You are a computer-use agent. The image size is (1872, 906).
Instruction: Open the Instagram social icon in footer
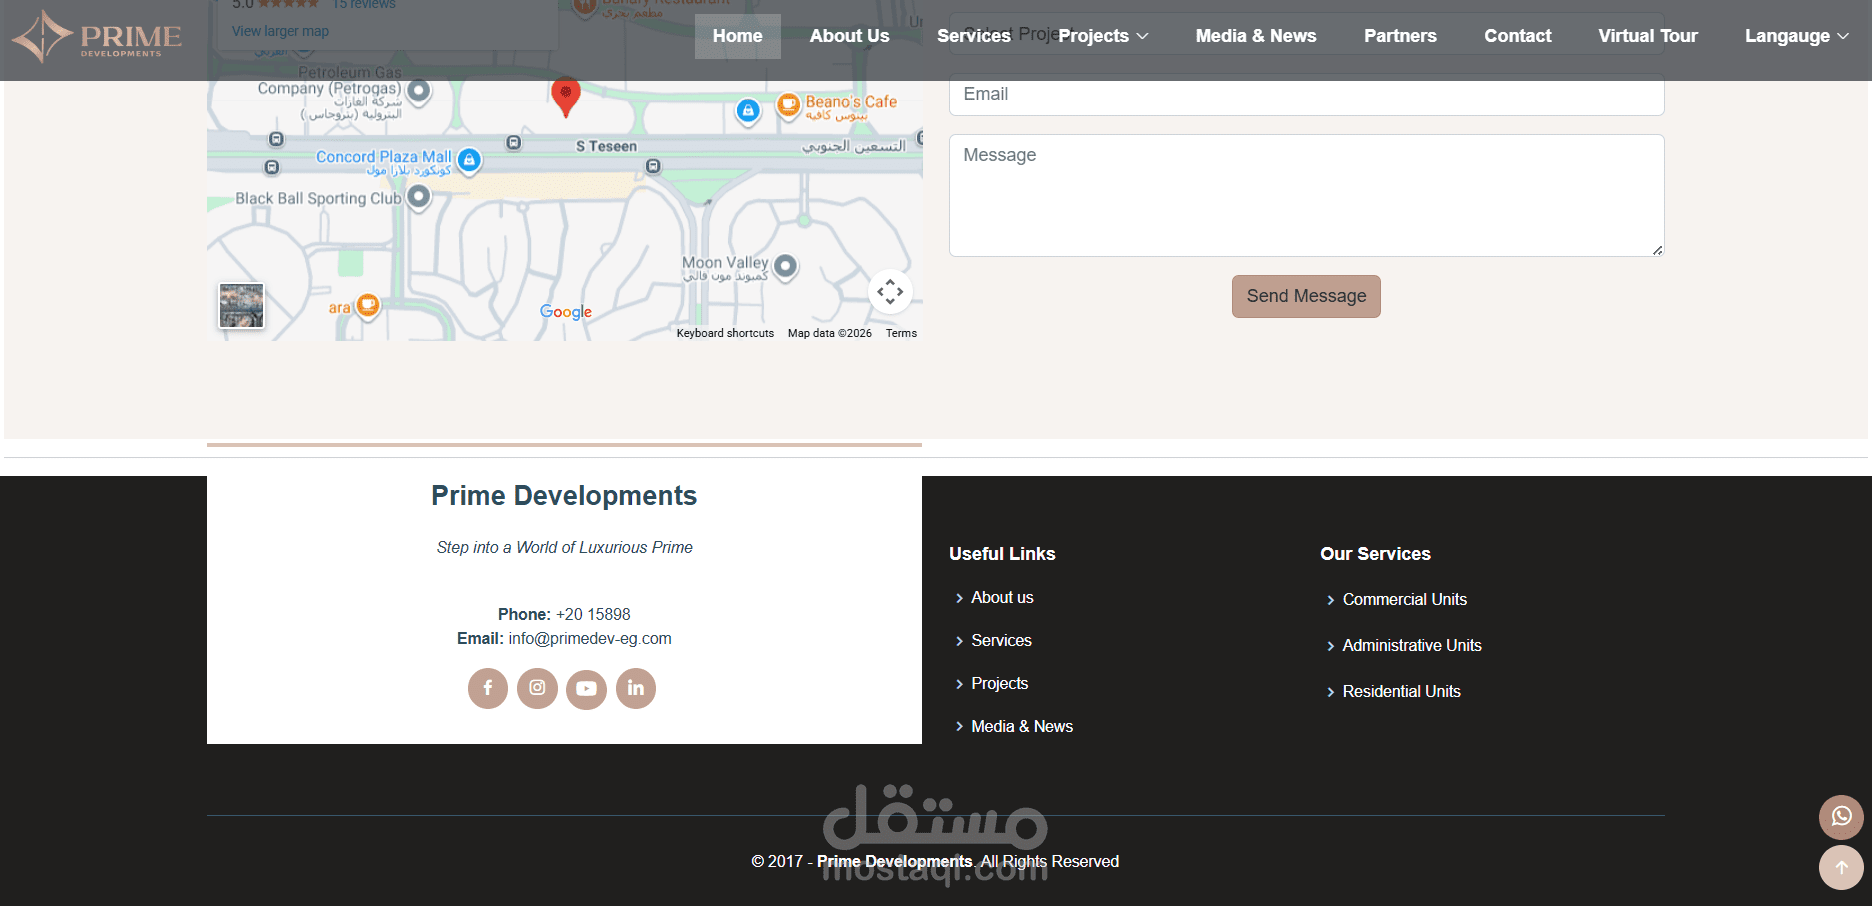(537, 688)
